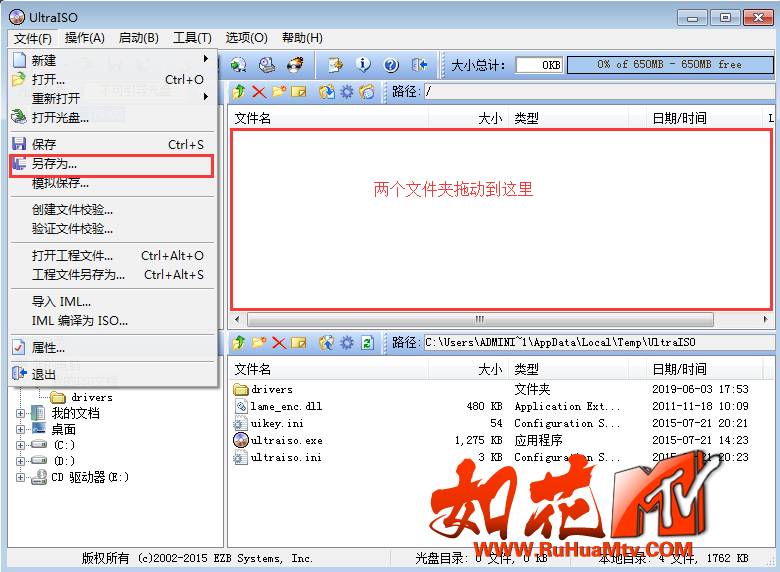
Task: Choose 导入 IML... entry
Action: (112, 301)
